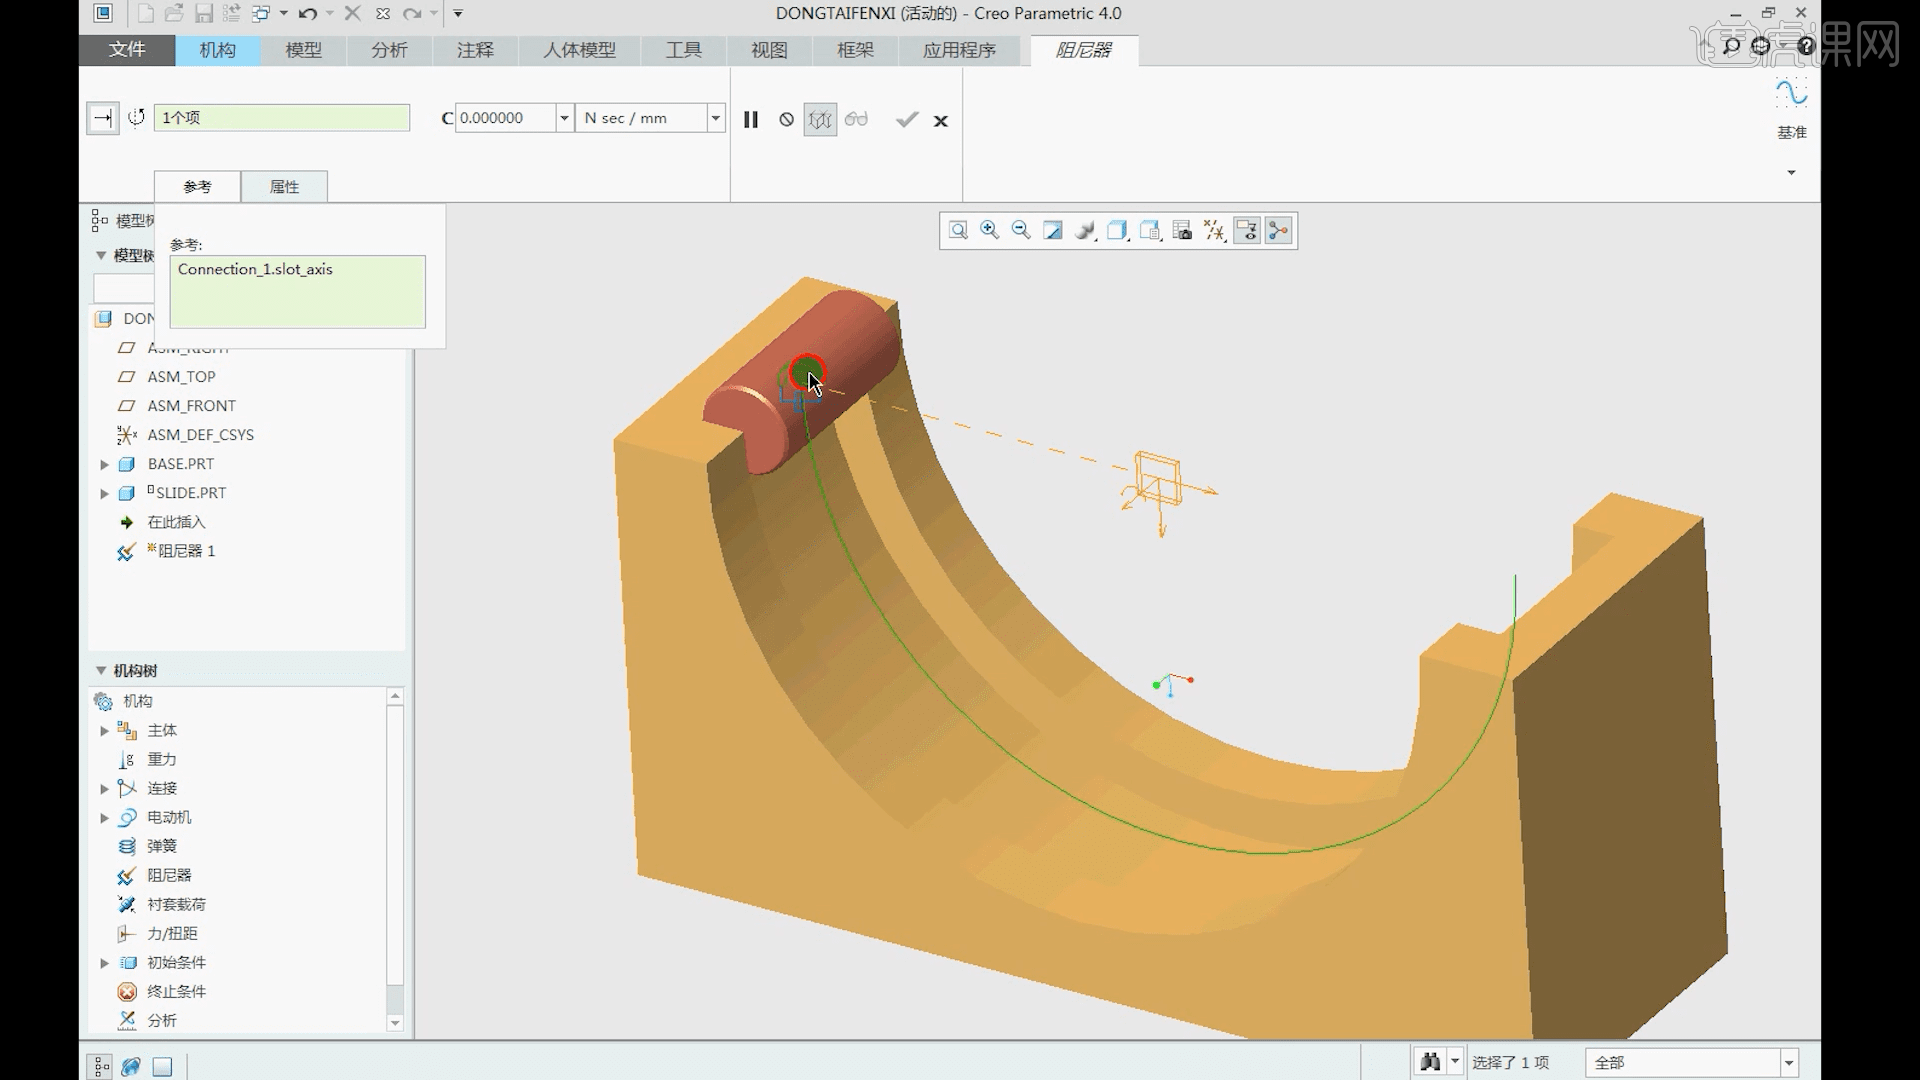Toggle the attached preview mode button
The width and height of the screenshot is (1920, 1080).
[x=820, y=120]
